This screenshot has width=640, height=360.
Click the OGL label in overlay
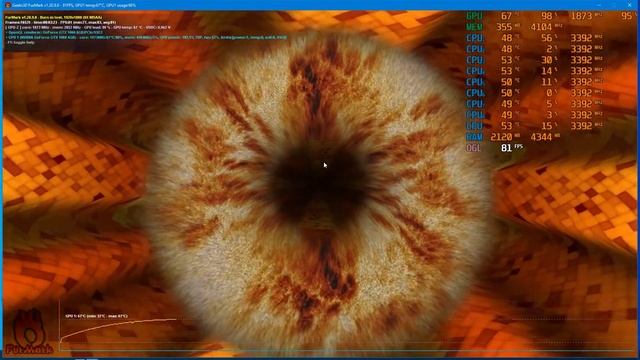point(473,148)
